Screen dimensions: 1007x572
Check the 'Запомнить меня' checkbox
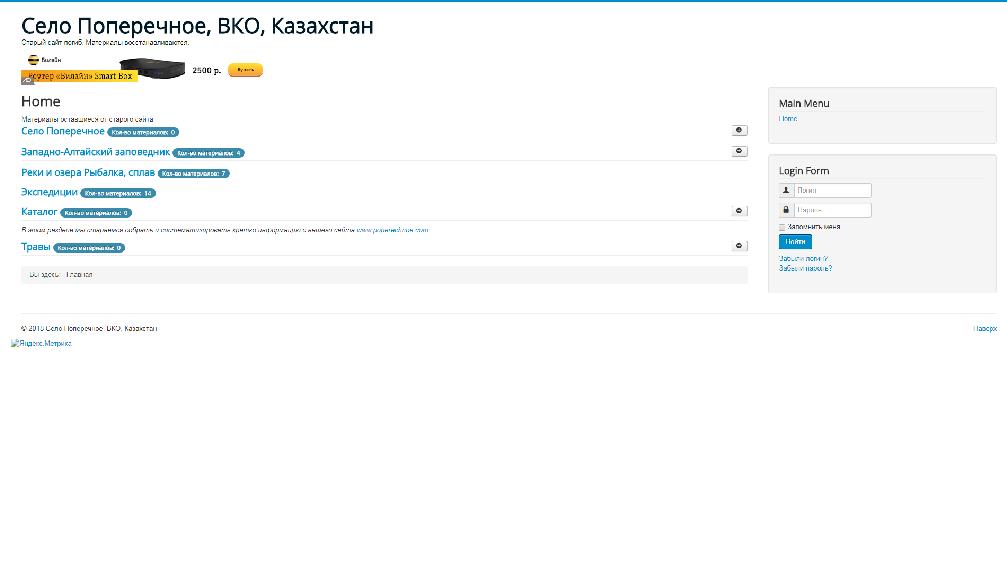point(782,227)
